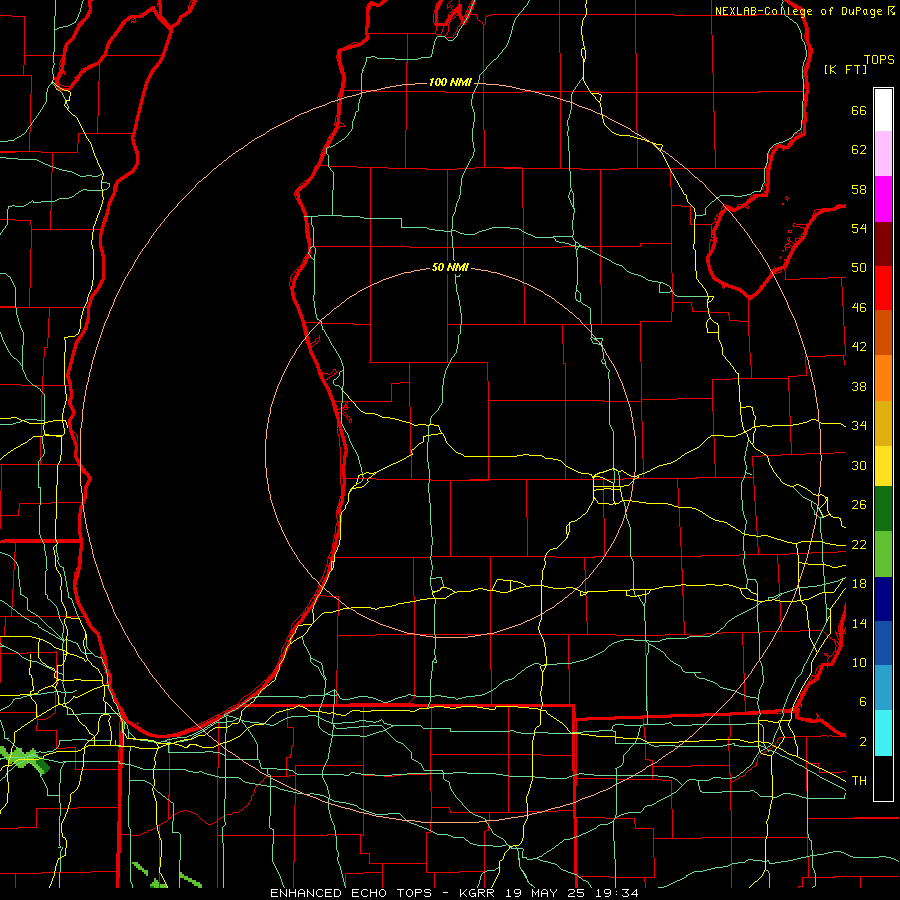Click the '100 NMI' range ring label

click(x=450, y=82)
